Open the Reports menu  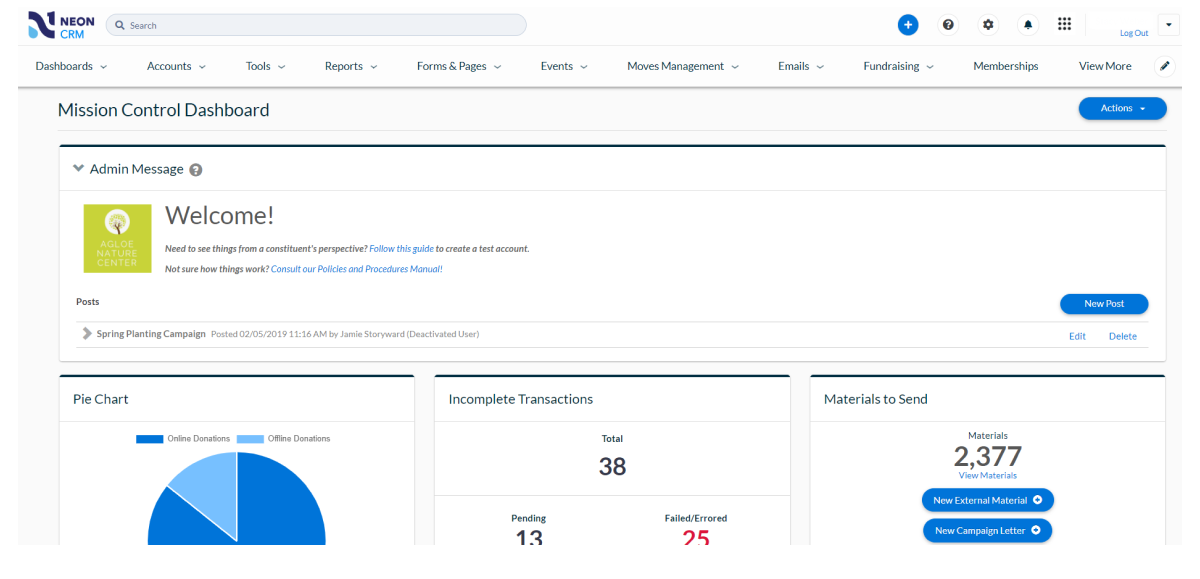click(x=351, y=66)
